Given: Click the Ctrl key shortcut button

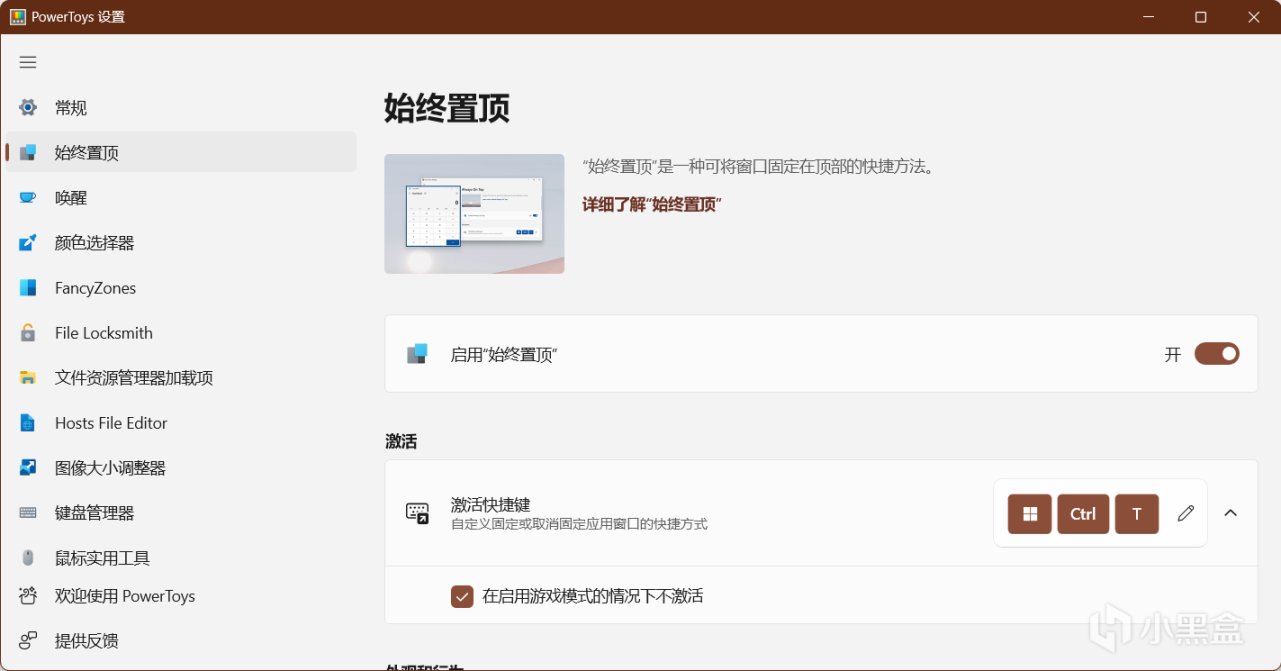Looking at the screenshot, I should tap(1083, 514).
